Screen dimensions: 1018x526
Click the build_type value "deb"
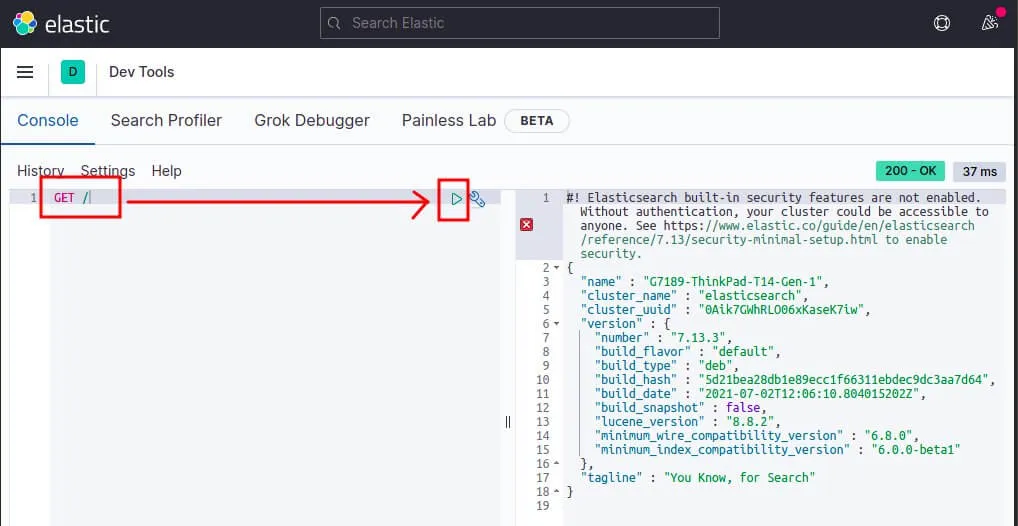tap(714, 365)
